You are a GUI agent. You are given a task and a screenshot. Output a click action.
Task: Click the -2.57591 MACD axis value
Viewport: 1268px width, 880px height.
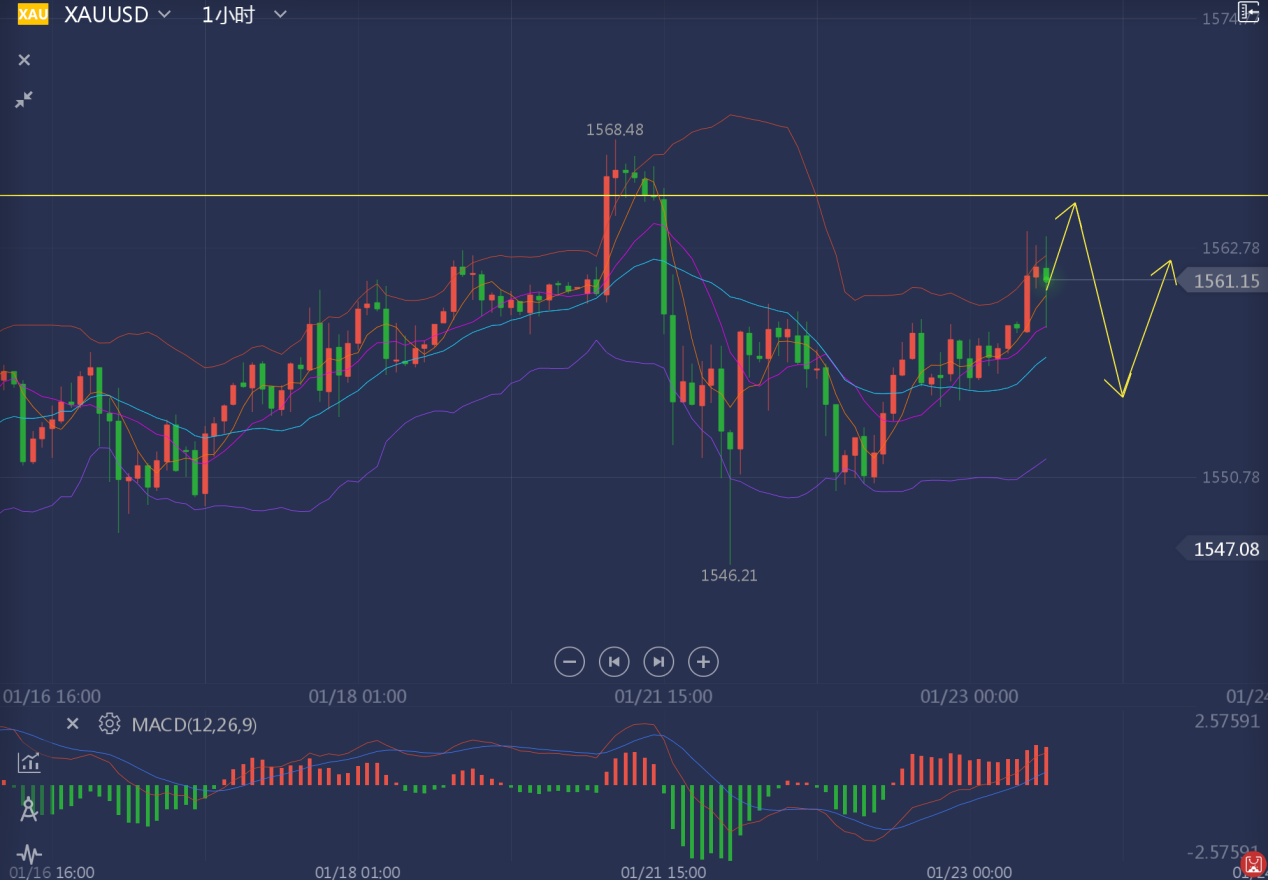(x=1224, y=852)
